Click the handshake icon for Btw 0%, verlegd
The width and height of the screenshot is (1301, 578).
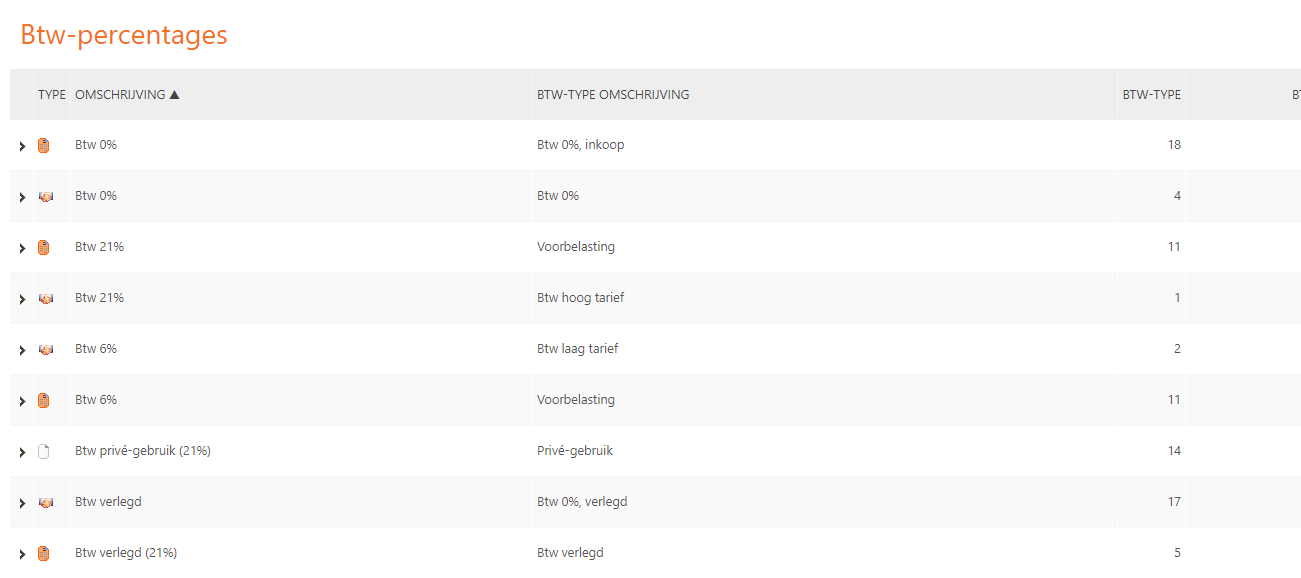(45, 503)
